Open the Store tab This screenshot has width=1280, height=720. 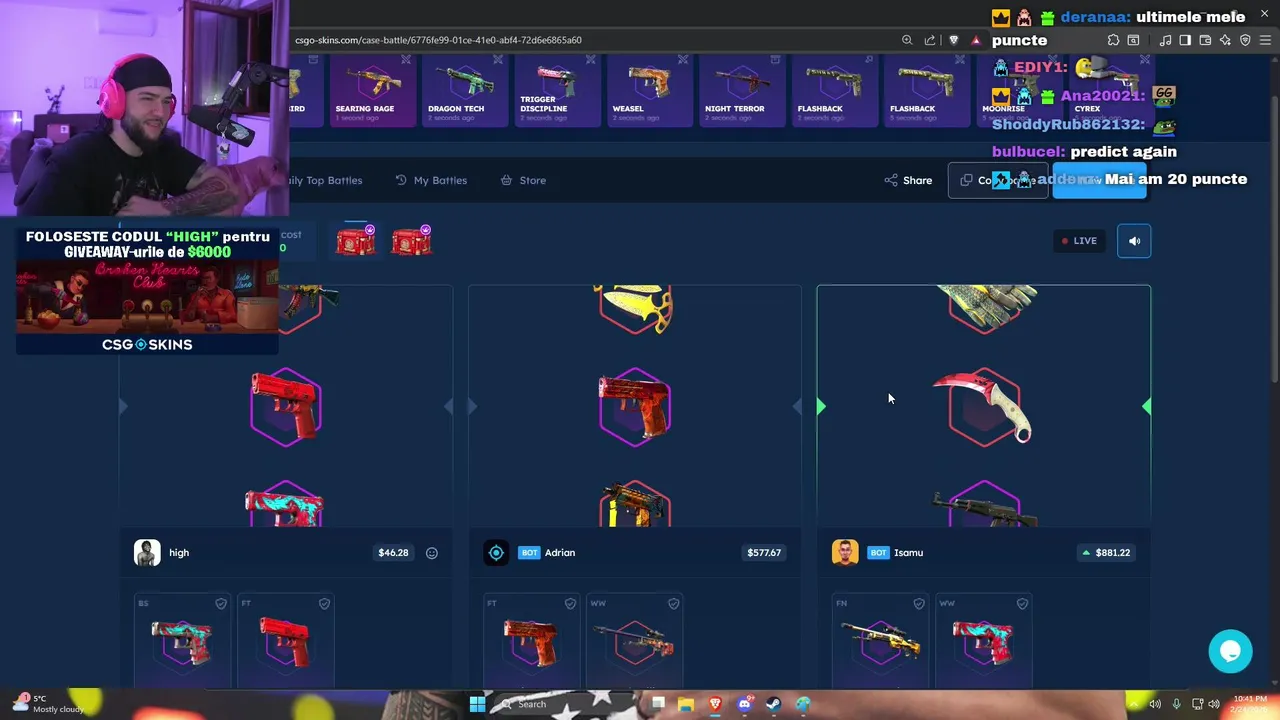pos(523,180)
